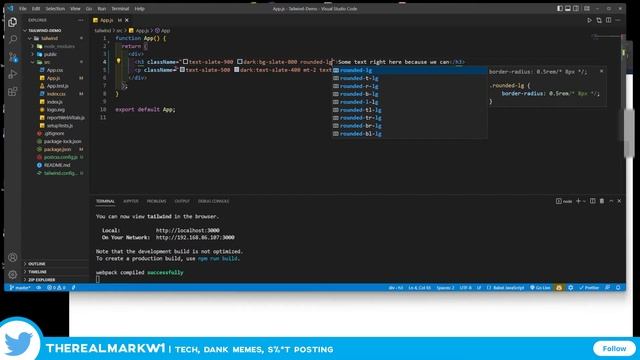Open the Source Control view
This screenshot has height=360, width=640.
pyautogui.click(x=13, y=57)
